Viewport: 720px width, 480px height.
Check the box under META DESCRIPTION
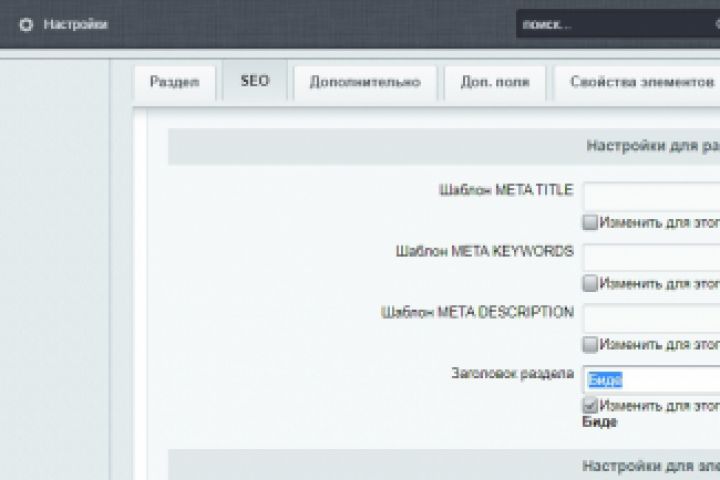(590, 344)
